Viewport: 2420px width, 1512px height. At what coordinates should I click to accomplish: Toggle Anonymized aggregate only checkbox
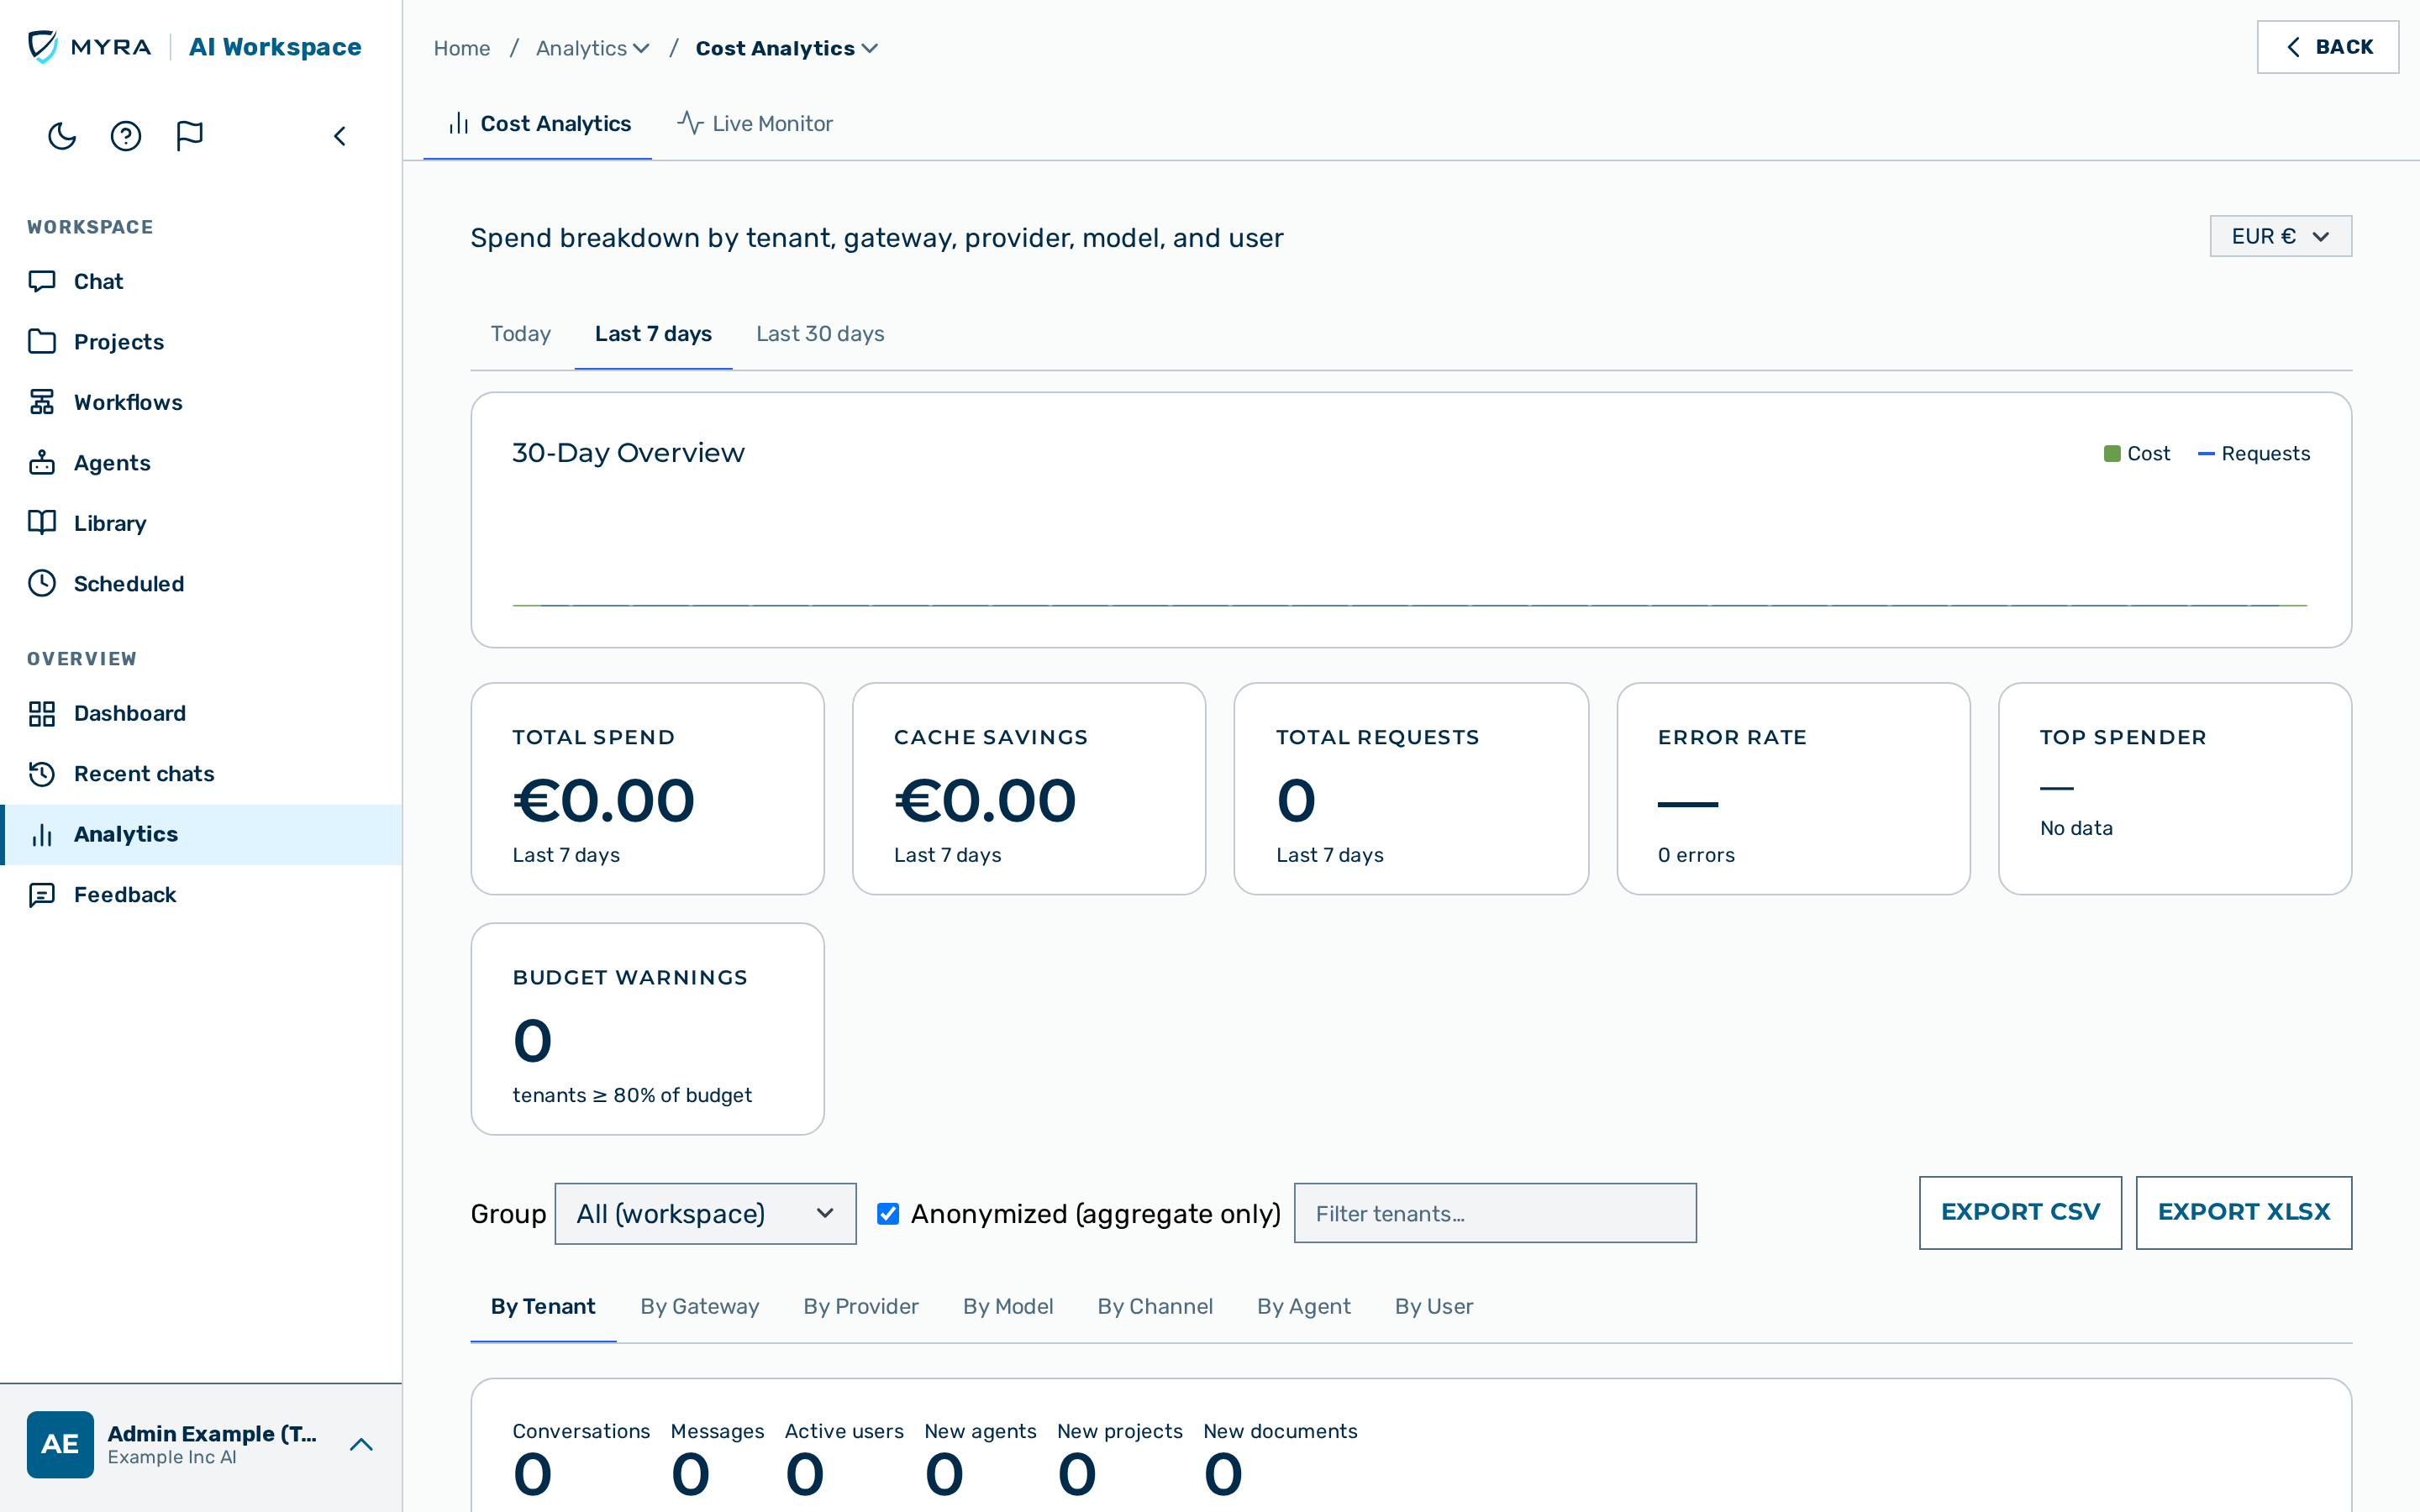pyautogui.click(x=888, y=1213)
